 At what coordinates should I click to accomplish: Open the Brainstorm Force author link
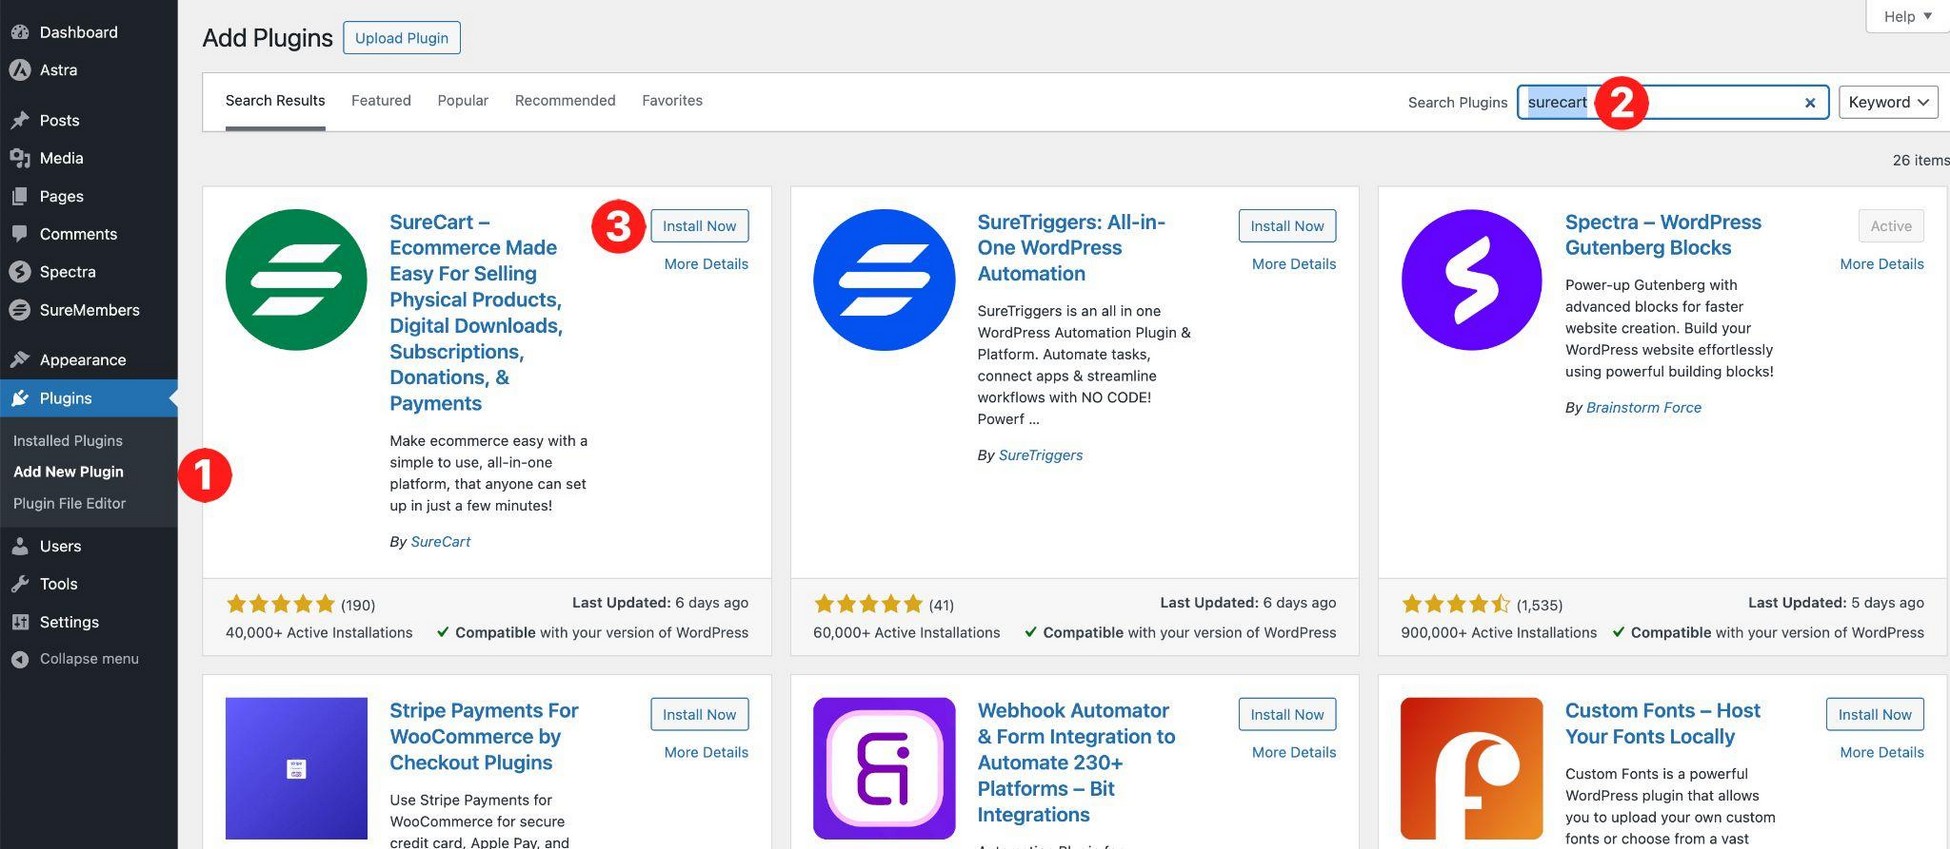pos(1643,407)
